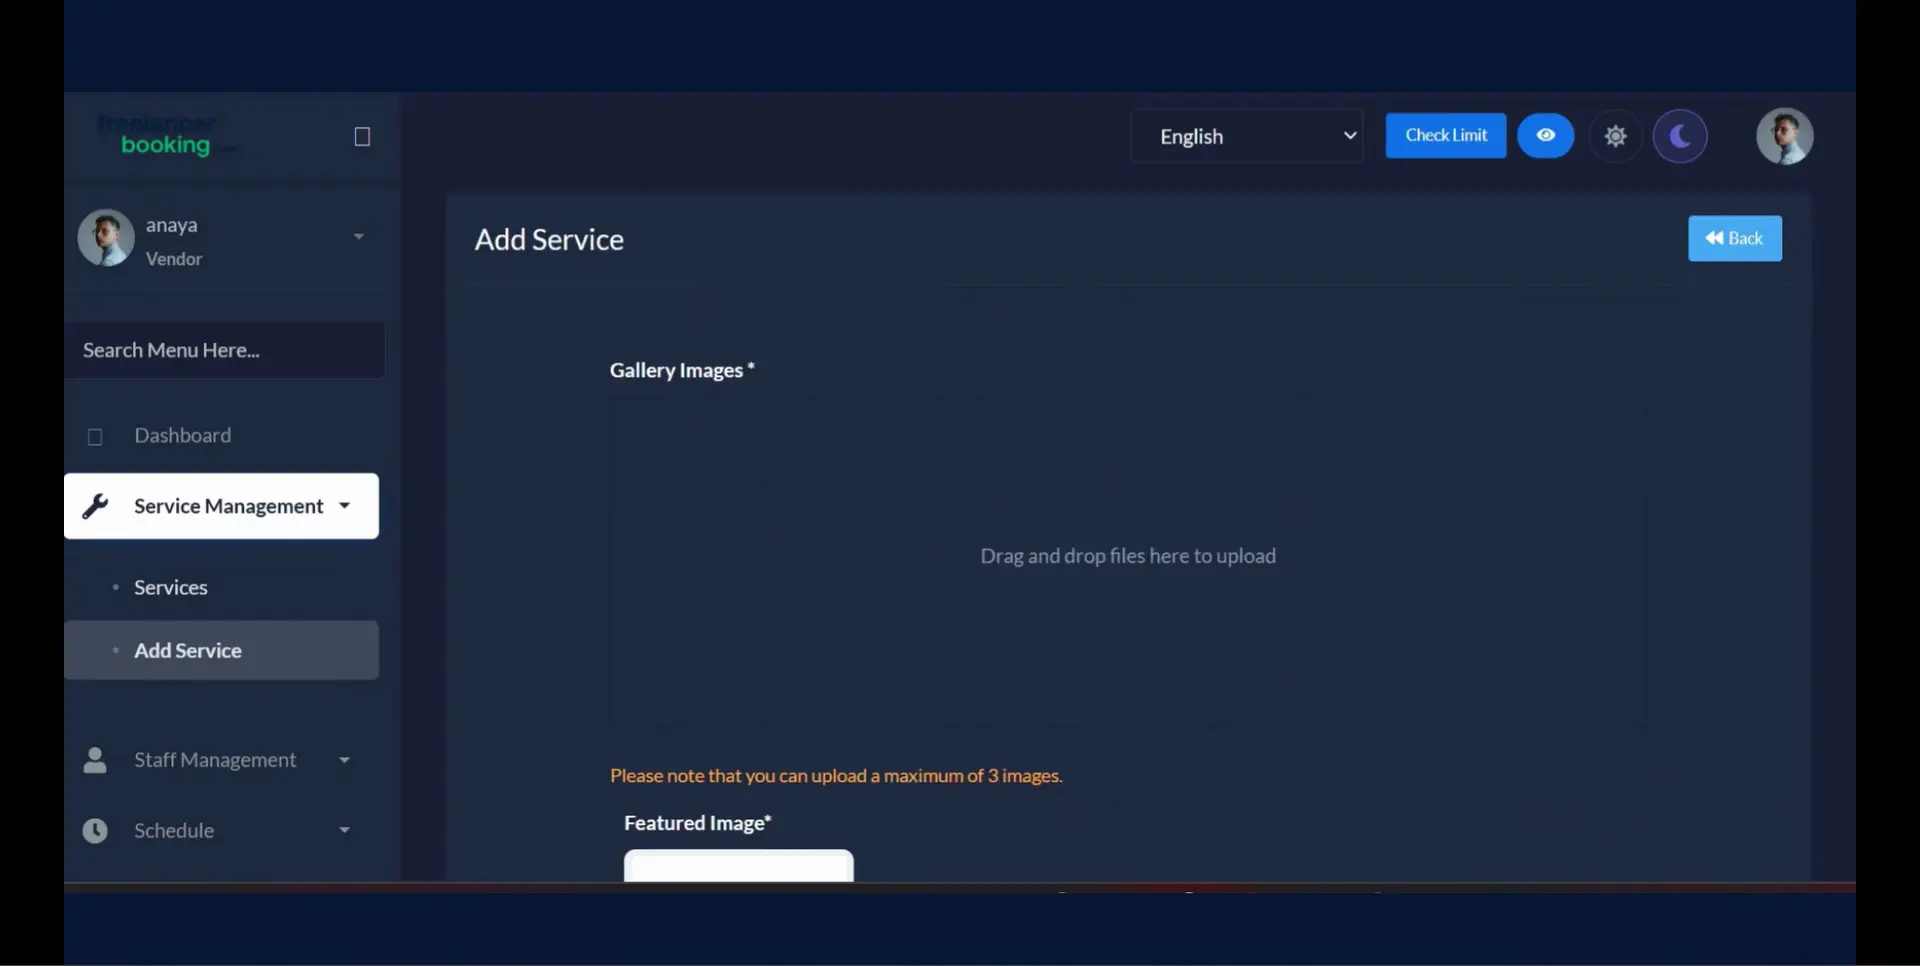Open the Services menu item

tap(171, 588)
